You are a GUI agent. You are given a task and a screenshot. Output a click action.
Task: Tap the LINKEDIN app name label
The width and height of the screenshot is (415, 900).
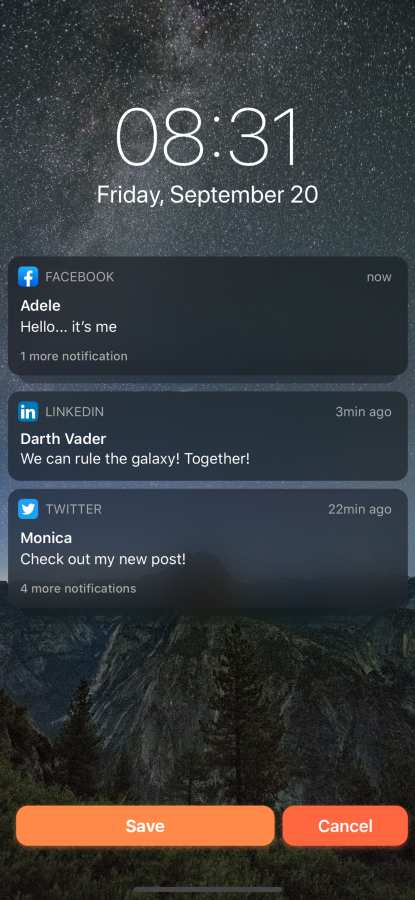(75, 412)
